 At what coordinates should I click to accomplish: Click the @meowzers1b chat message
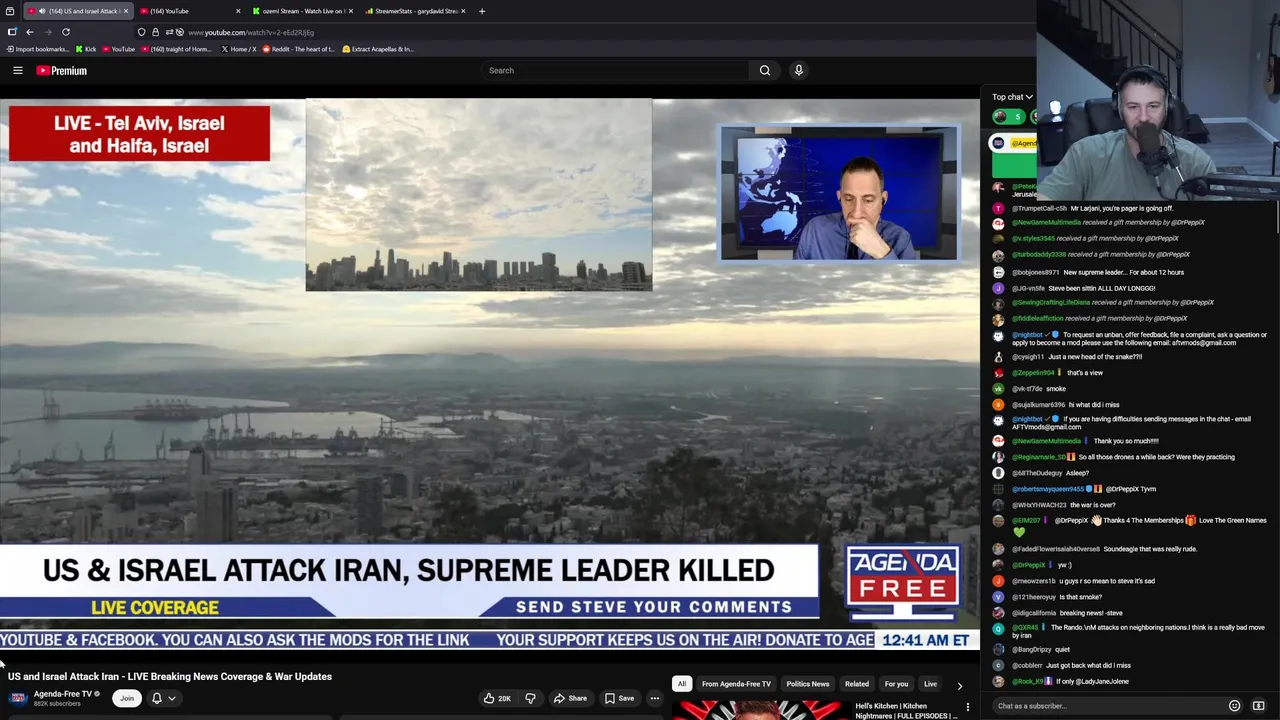click(x=1083, y=581)
